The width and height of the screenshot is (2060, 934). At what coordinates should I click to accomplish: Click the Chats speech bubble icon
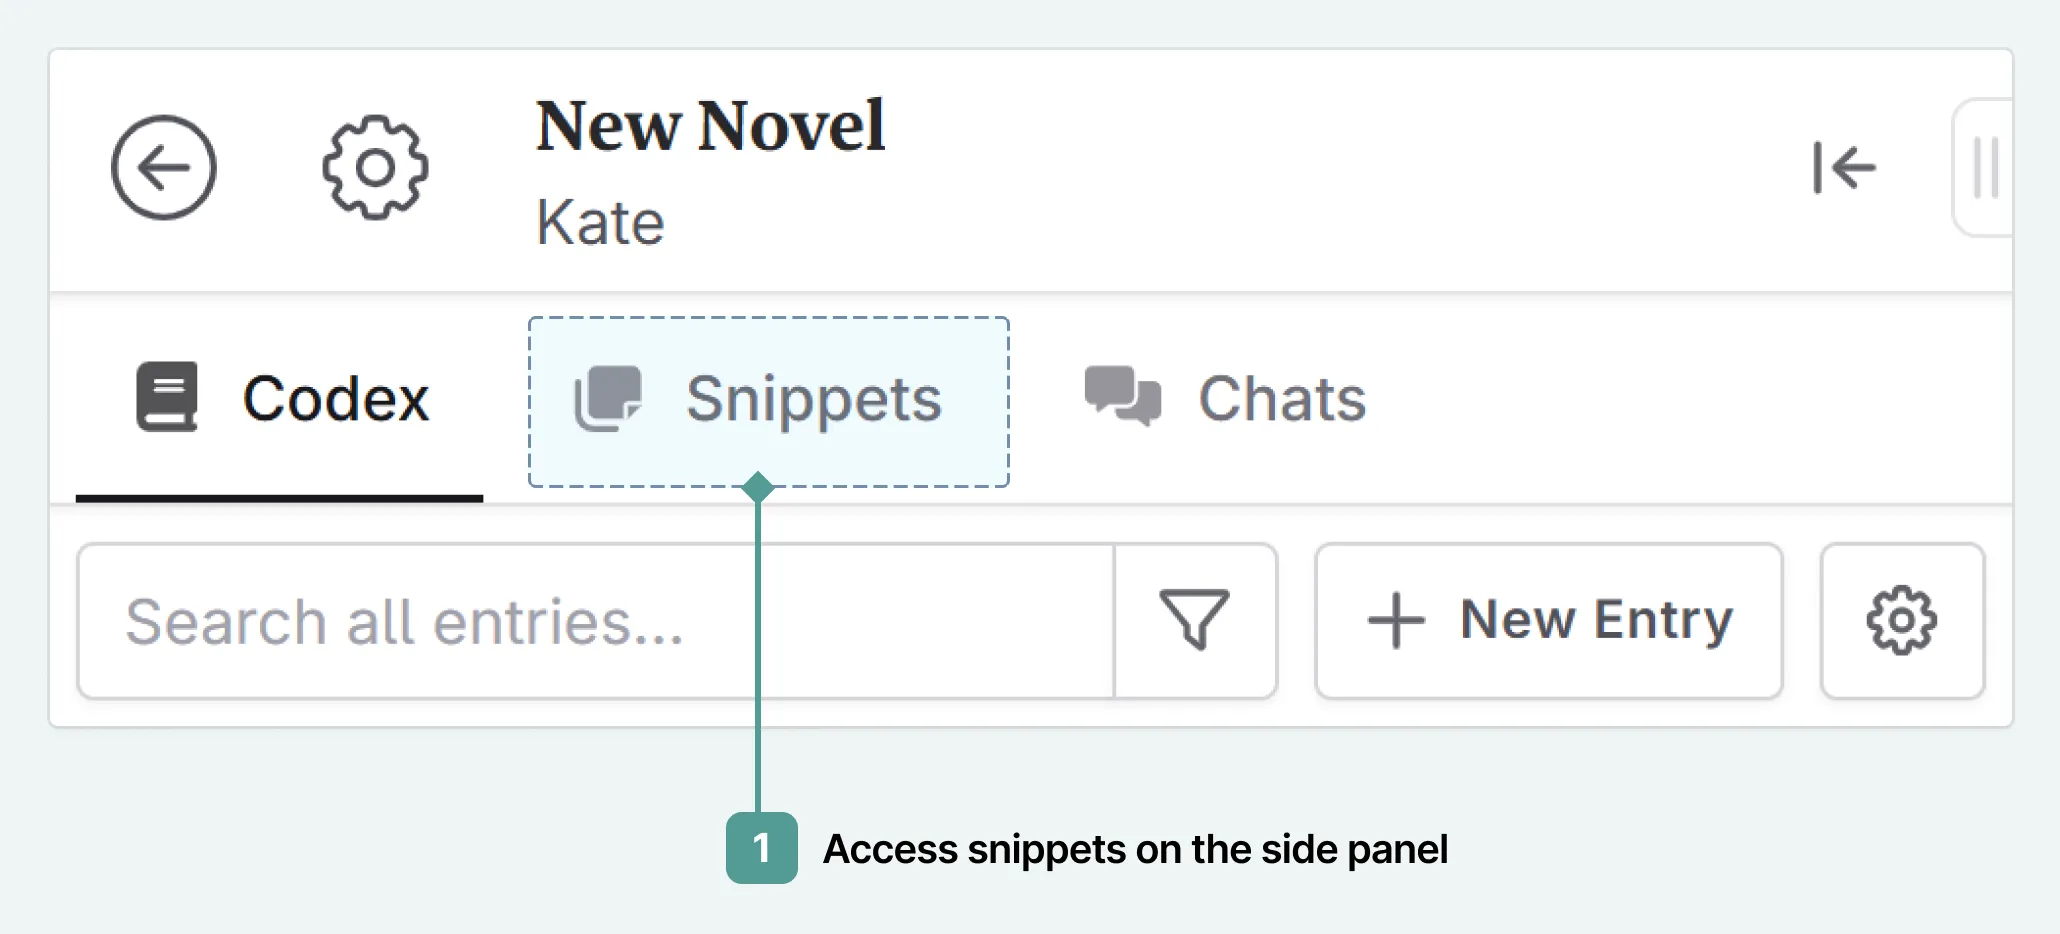point(1122,398)
